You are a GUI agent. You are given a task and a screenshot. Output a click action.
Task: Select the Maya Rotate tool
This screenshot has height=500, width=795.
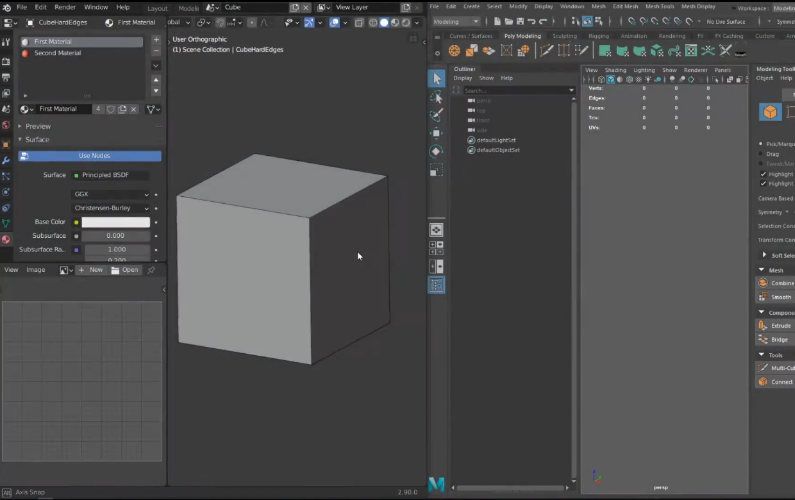point(436,152)
